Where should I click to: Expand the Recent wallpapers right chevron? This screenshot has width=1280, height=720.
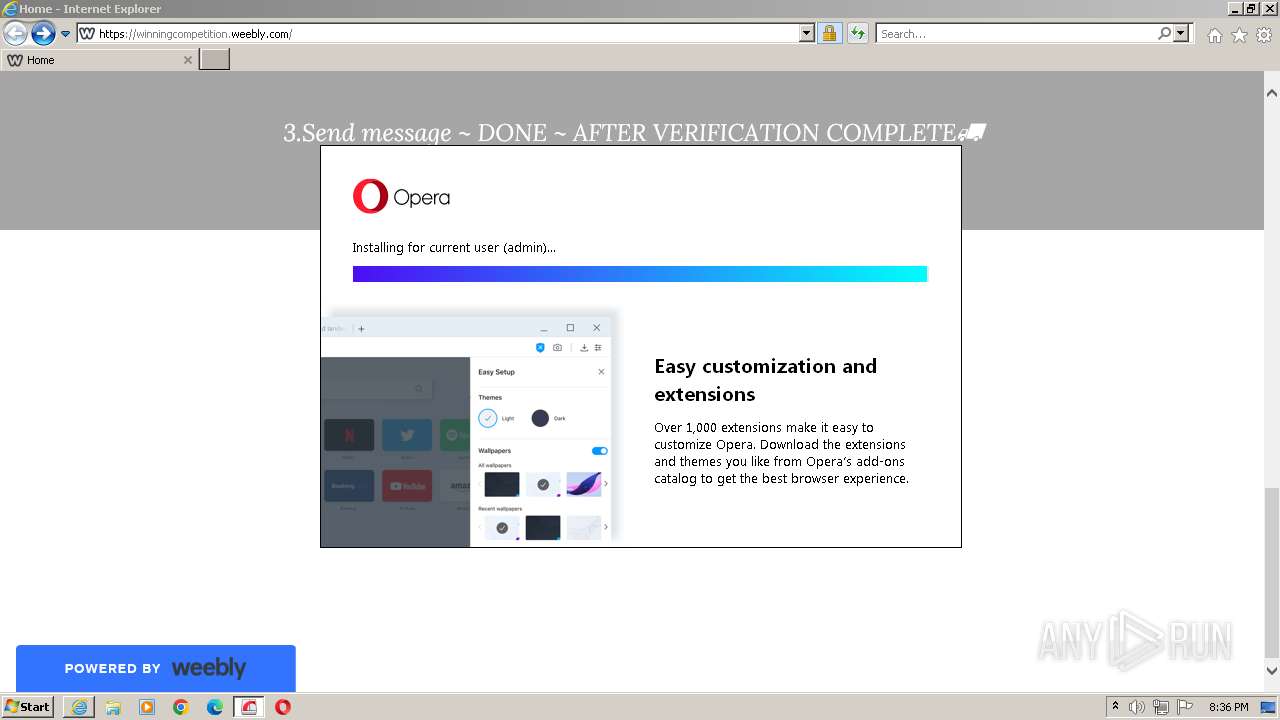(605, 527)
